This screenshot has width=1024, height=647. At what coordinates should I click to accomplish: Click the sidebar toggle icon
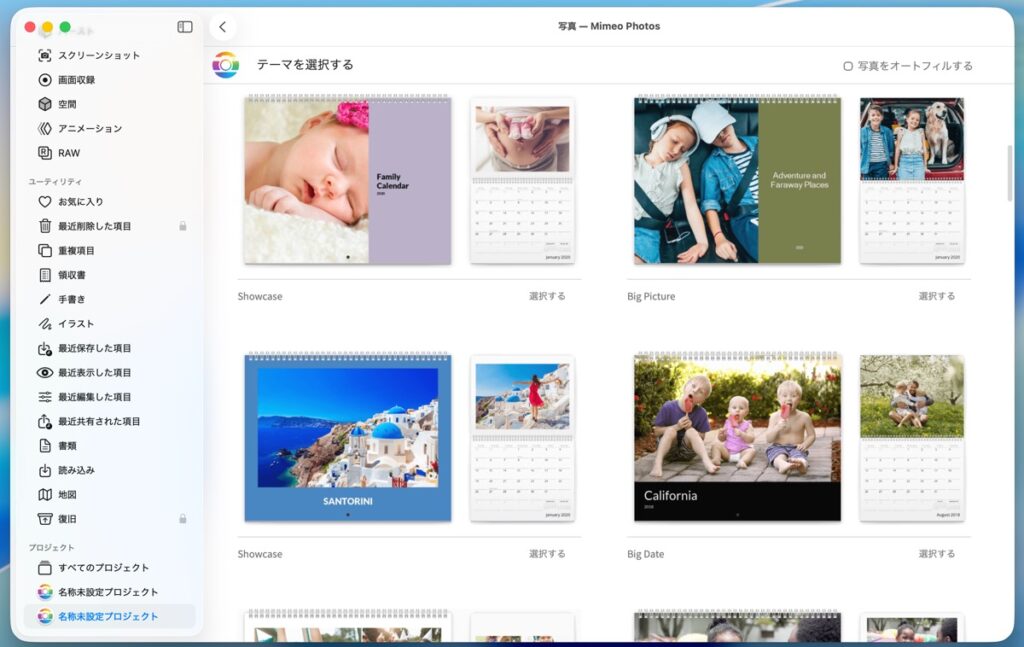point(185,27)
